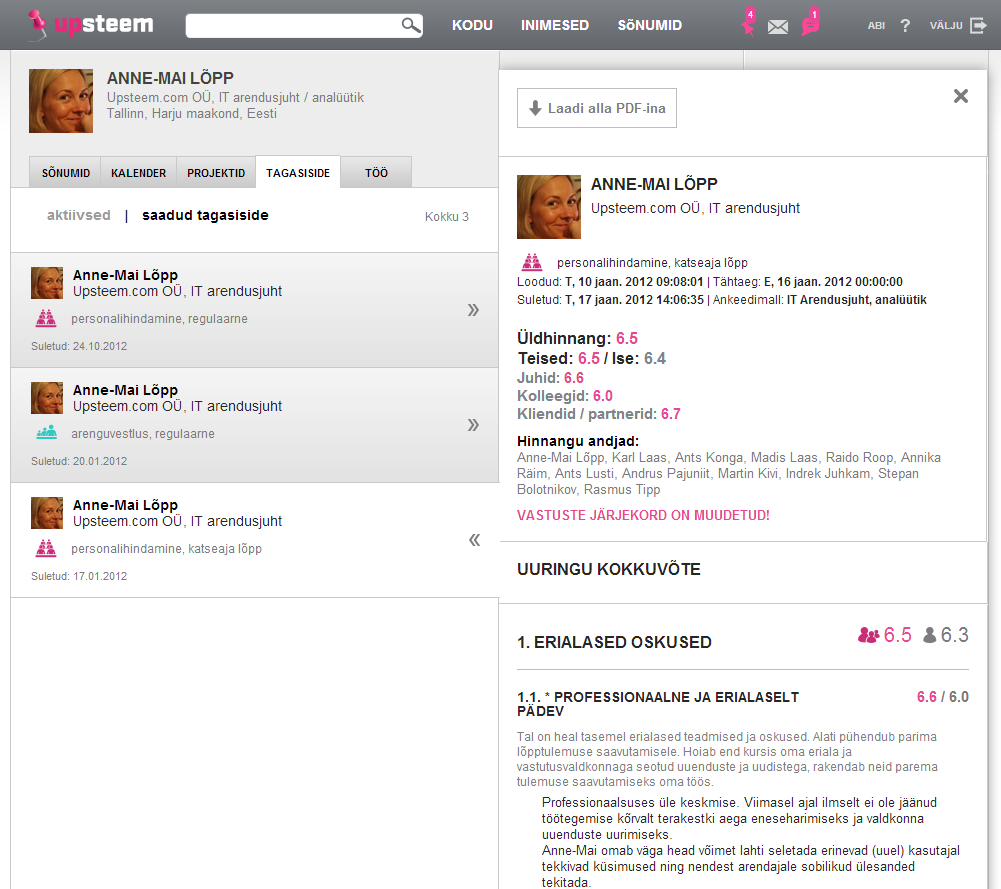The image size is (1001, 889).
Task: Click the Juhid: 6.6 score line
Action: point(550,378)
